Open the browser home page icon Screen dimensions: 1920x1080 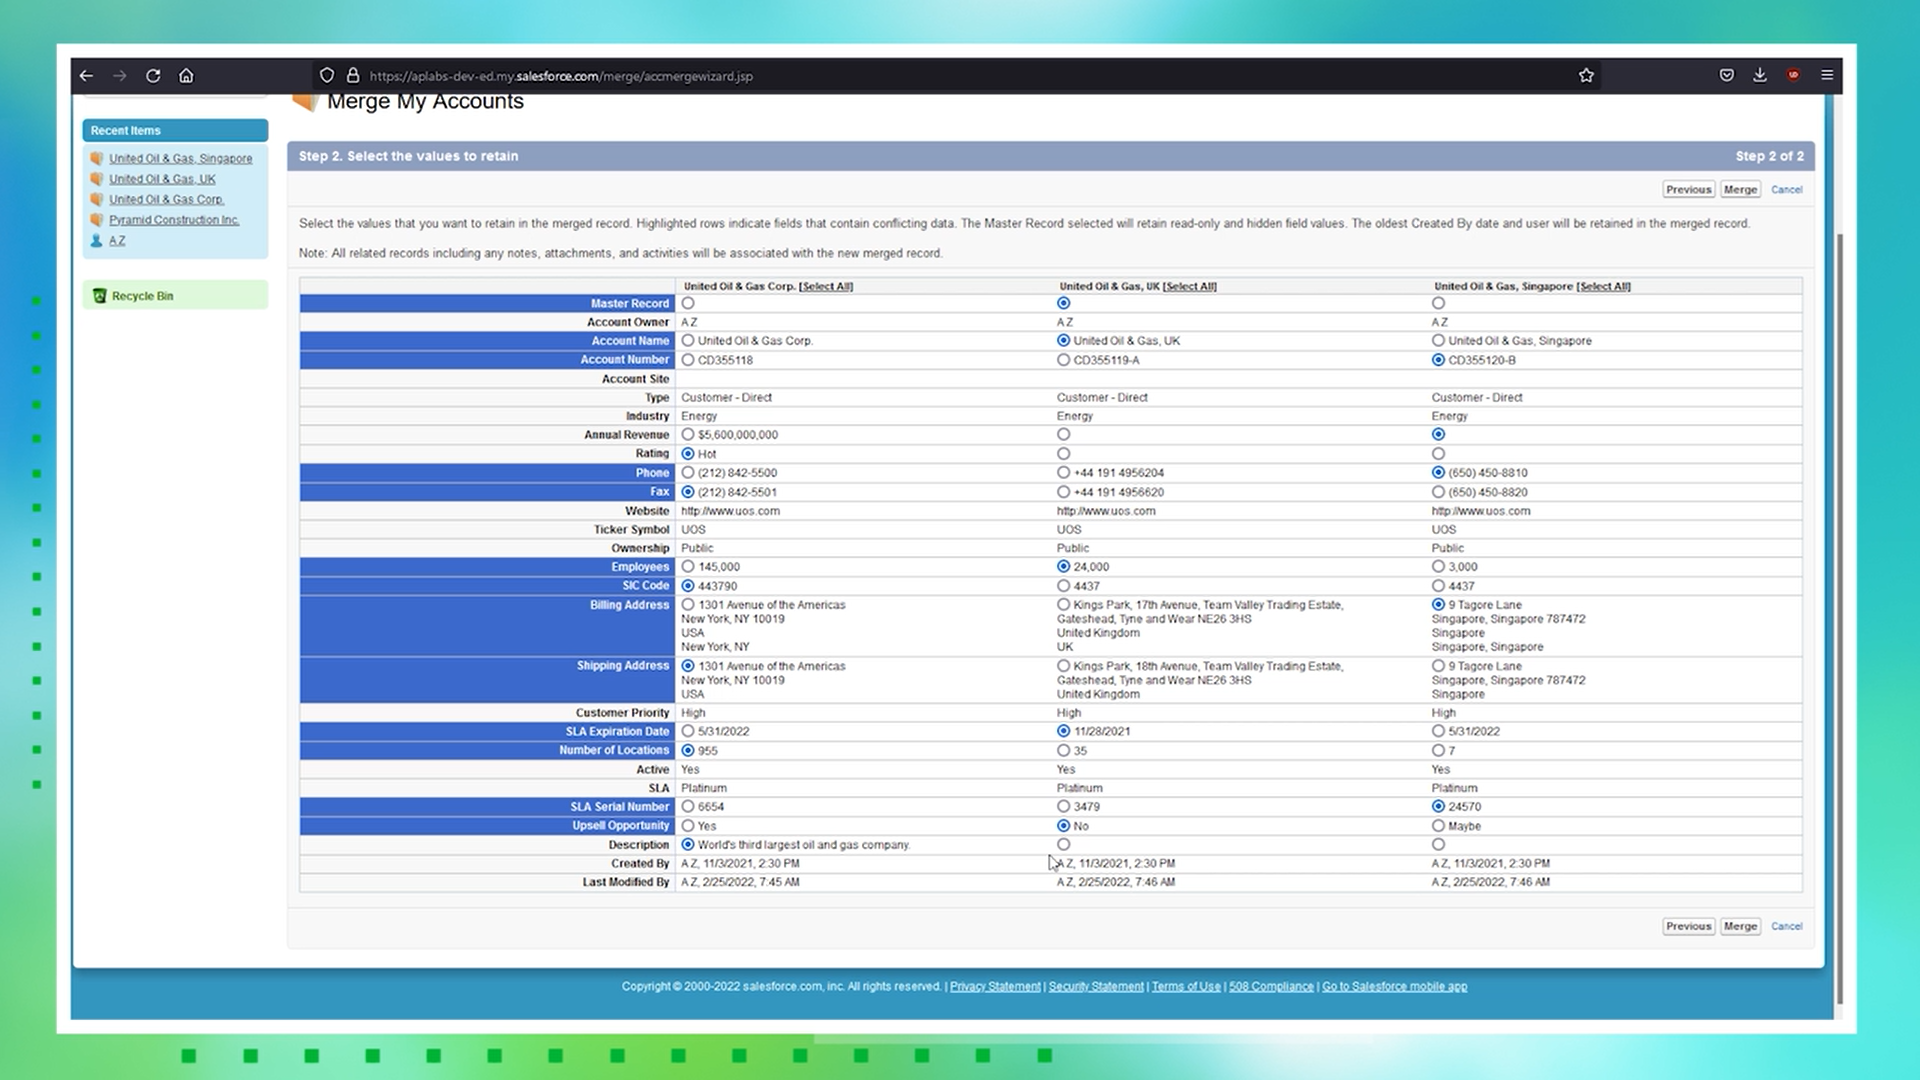(186, 76)
